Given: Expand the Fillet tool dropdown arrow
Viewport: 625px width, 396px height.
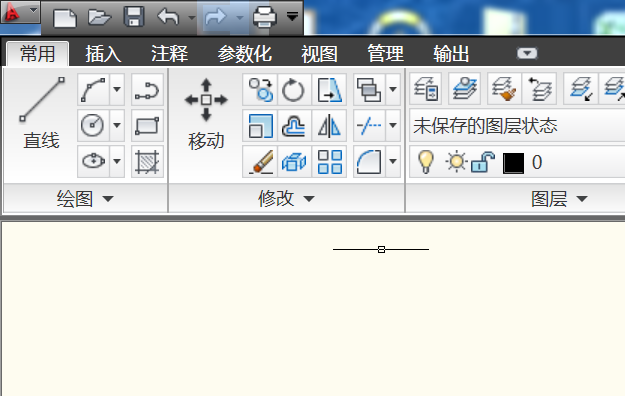Looking at the screenshot, I should [x=393, y=161].
